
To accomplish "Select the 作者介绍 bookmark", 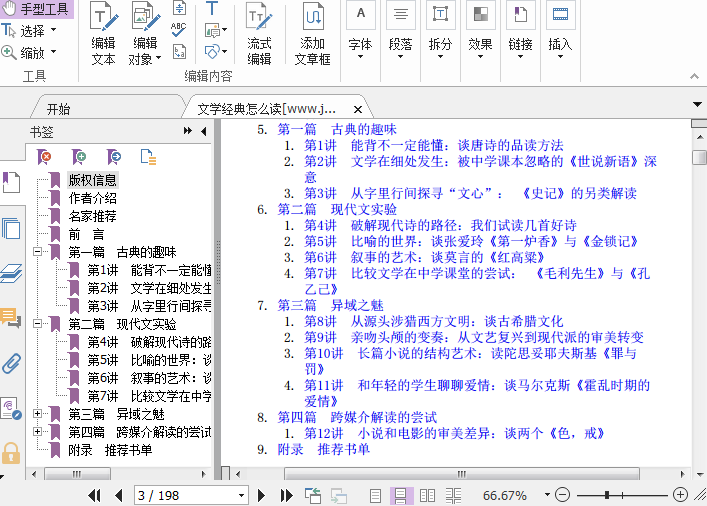I will 92,198.
